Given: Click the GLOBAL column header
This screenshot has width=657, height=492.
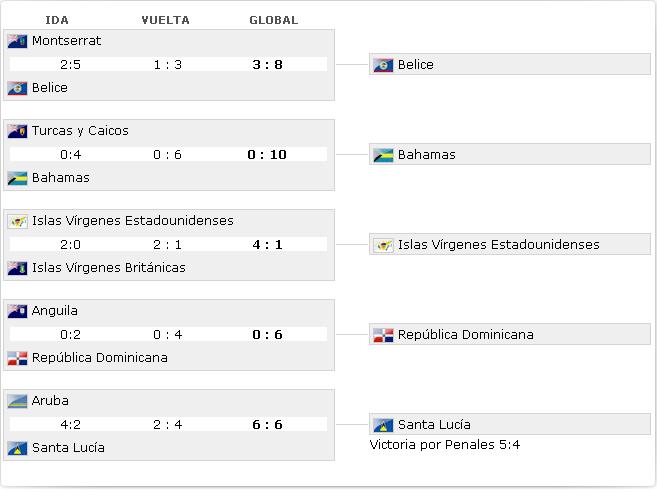Looking at the screenshot, I should coord(274,20).
